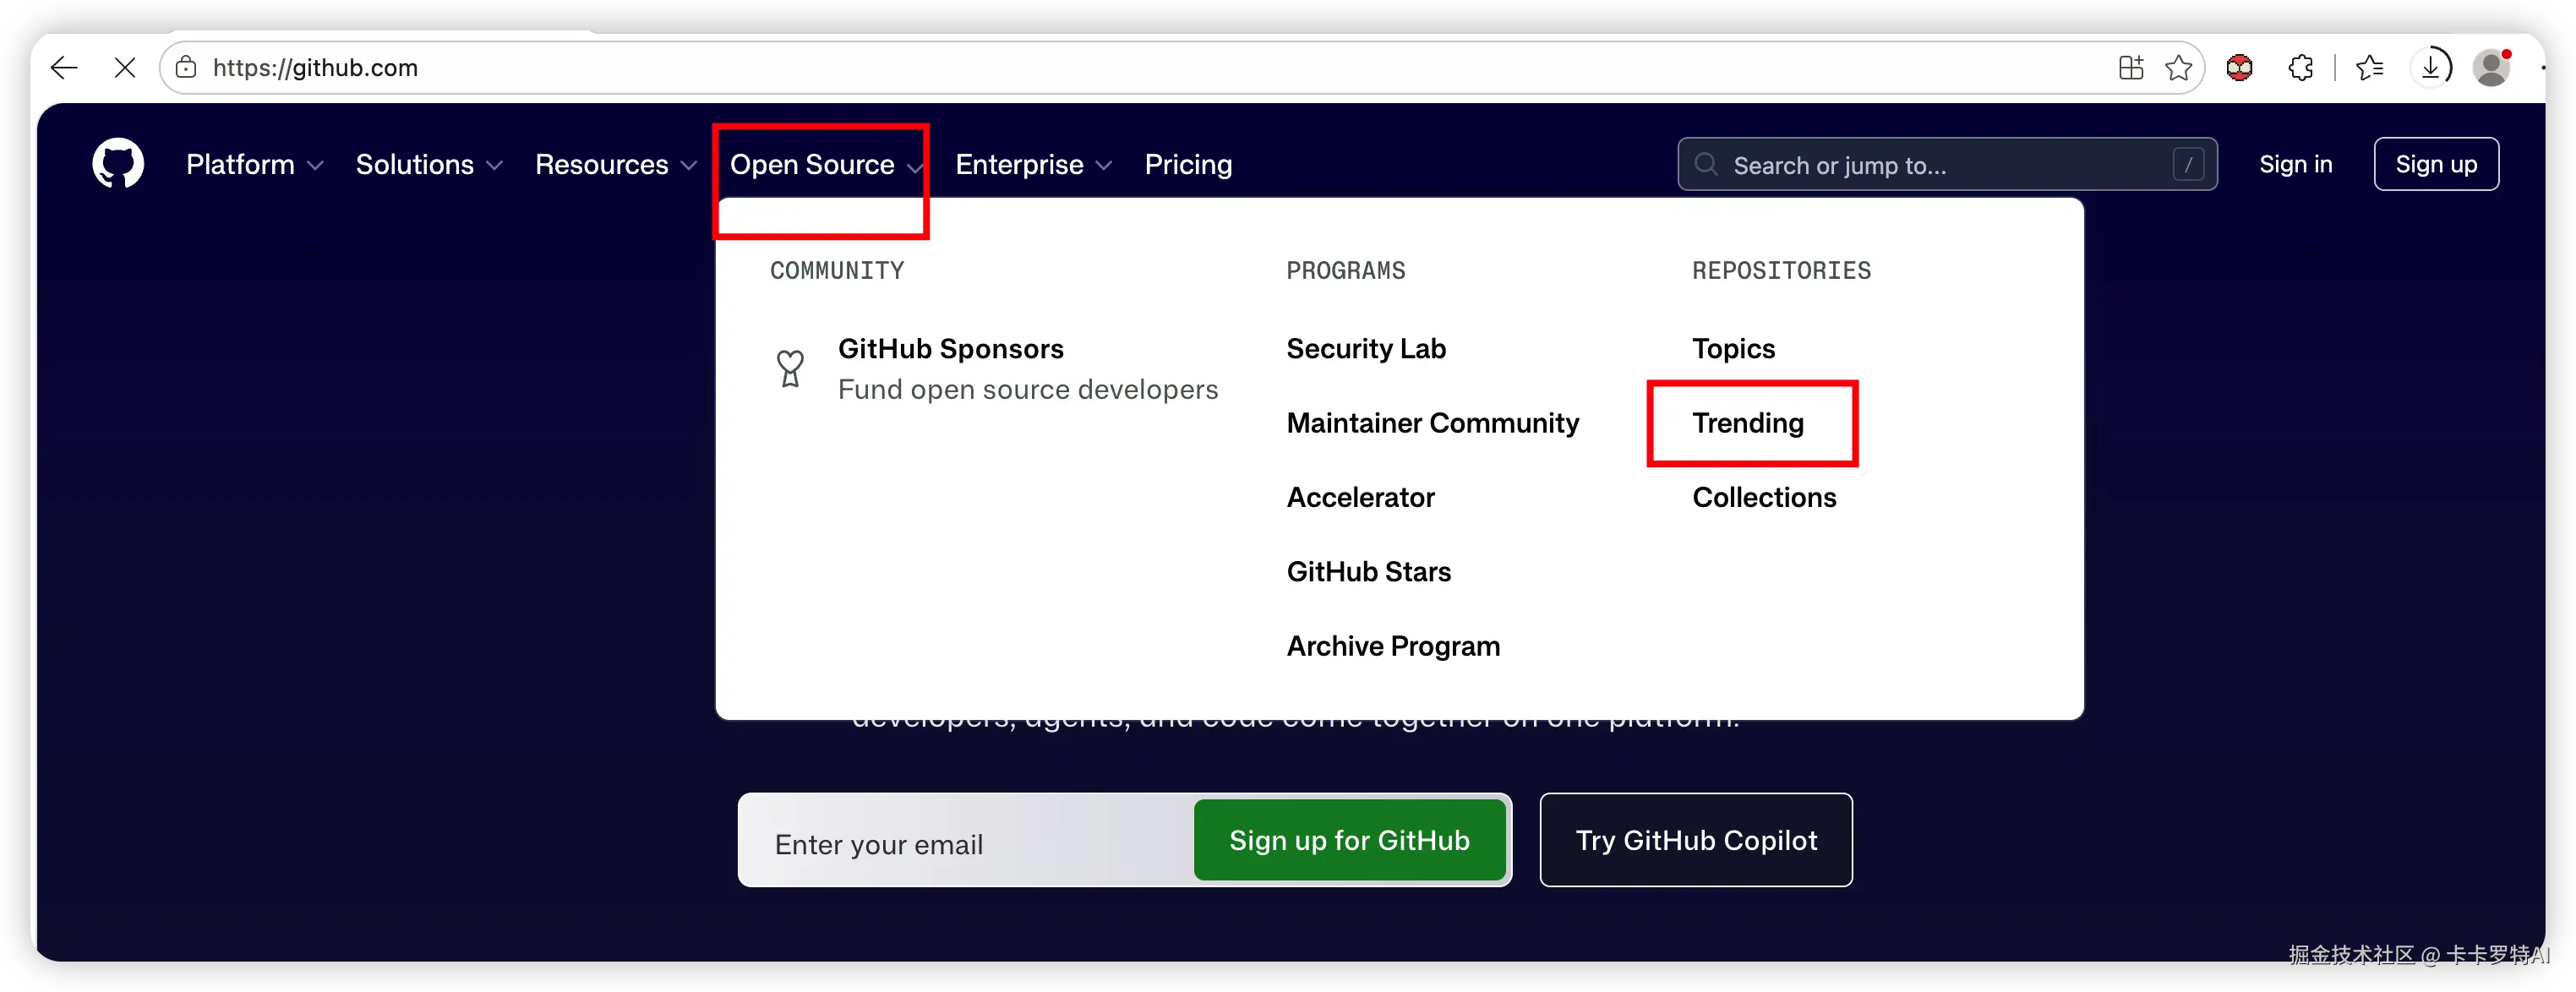
Task: Select Trending under Repositories
Action: tap(1747, 422)
